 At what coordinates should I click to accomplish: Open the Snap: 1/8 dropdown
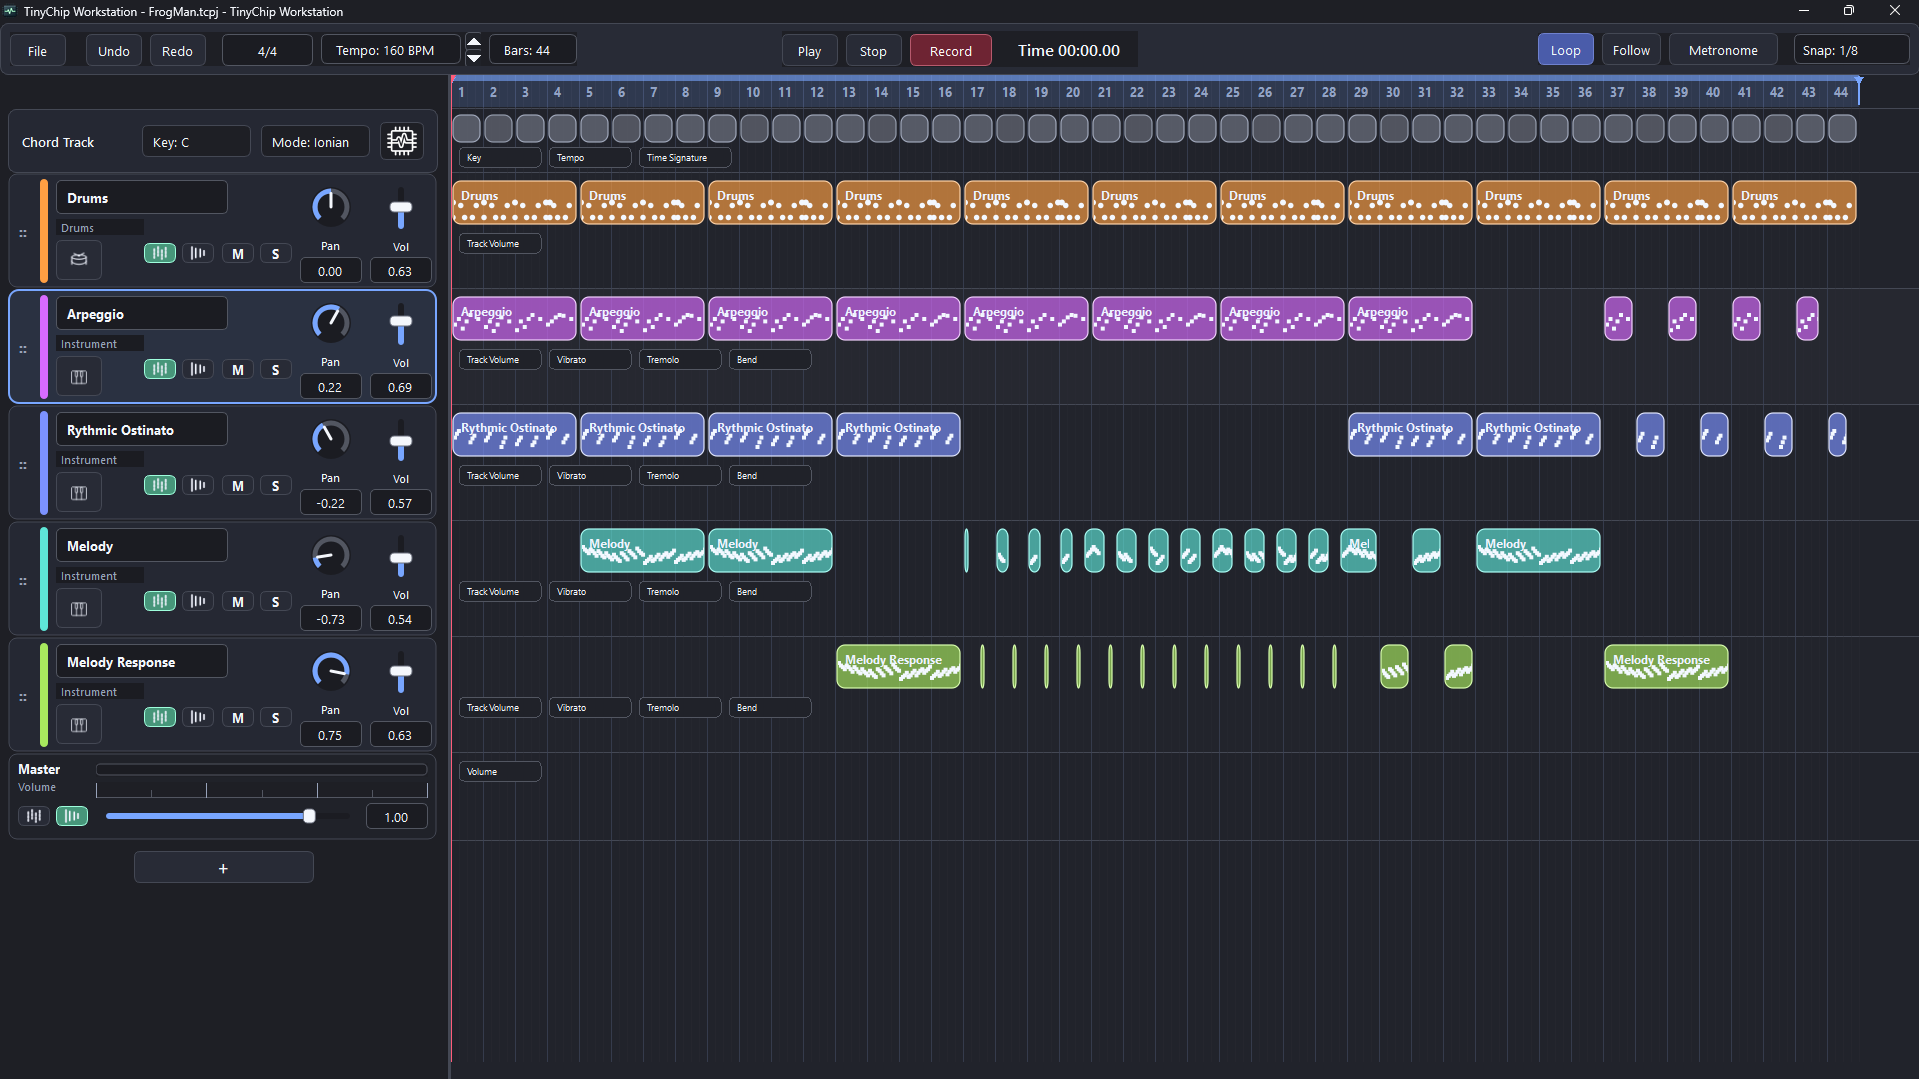(x=1850, y=50)
